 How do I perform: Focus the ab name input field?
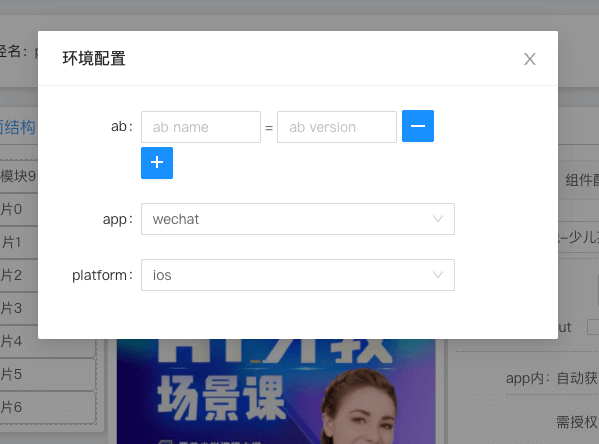coord(201,127)
